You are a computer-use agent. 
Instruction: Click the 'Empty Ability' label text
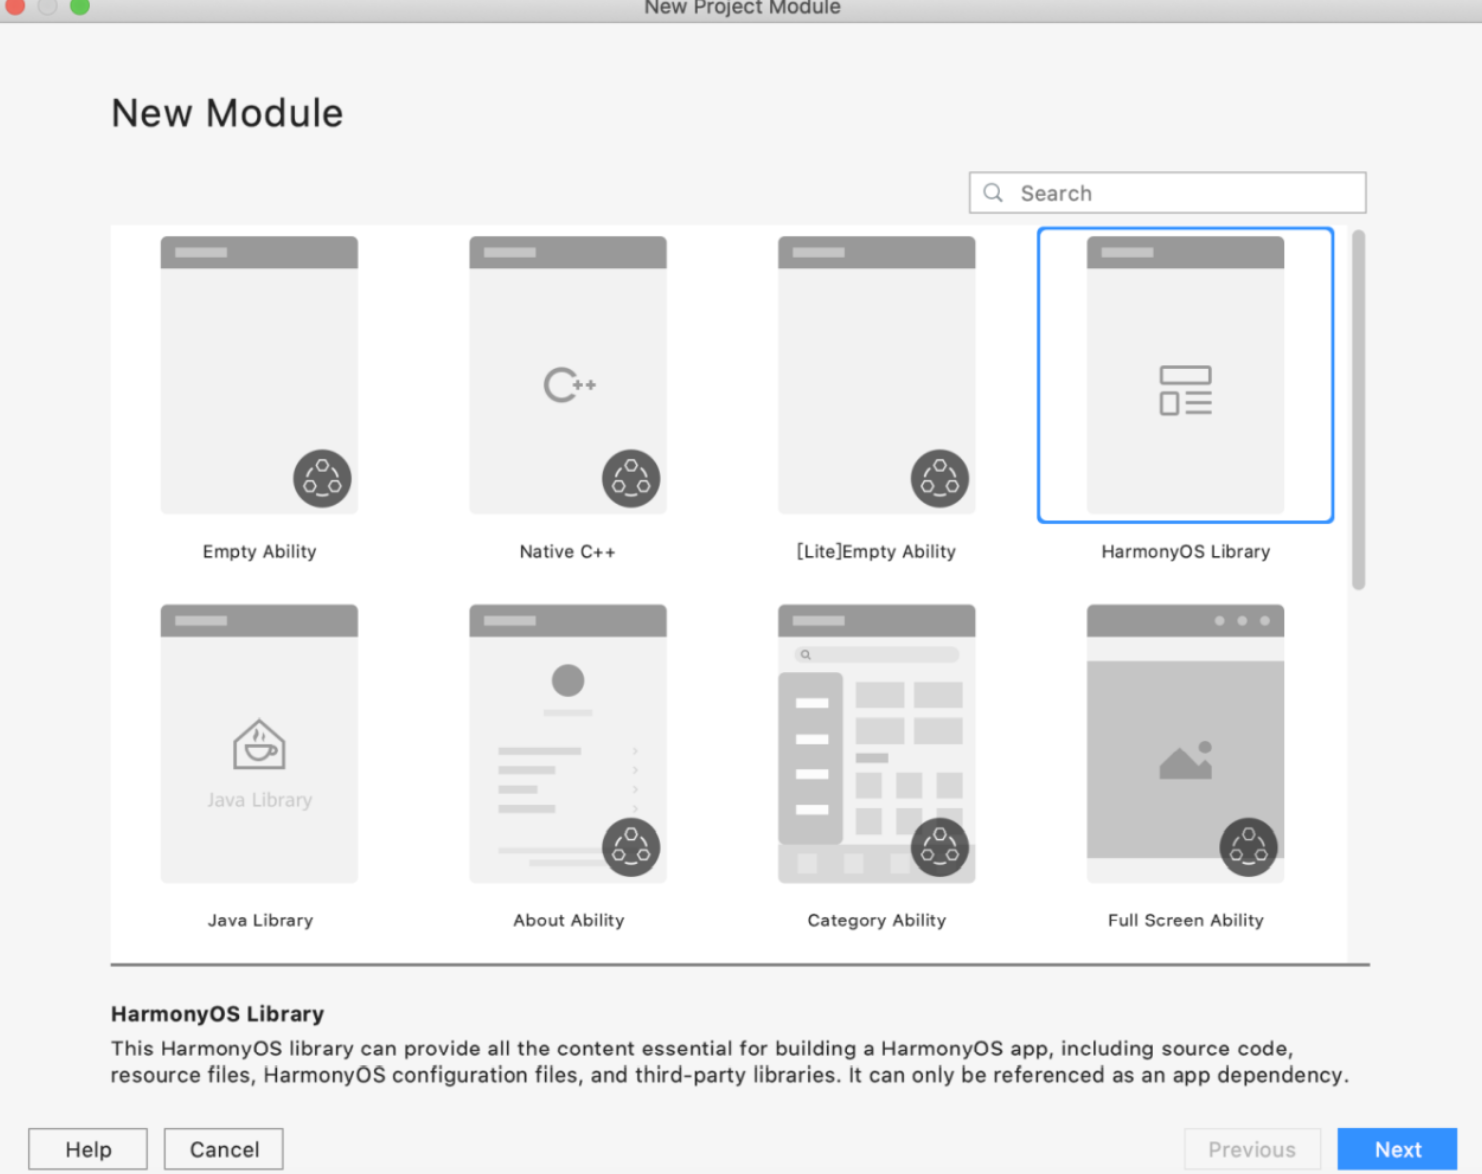(259, 551)
